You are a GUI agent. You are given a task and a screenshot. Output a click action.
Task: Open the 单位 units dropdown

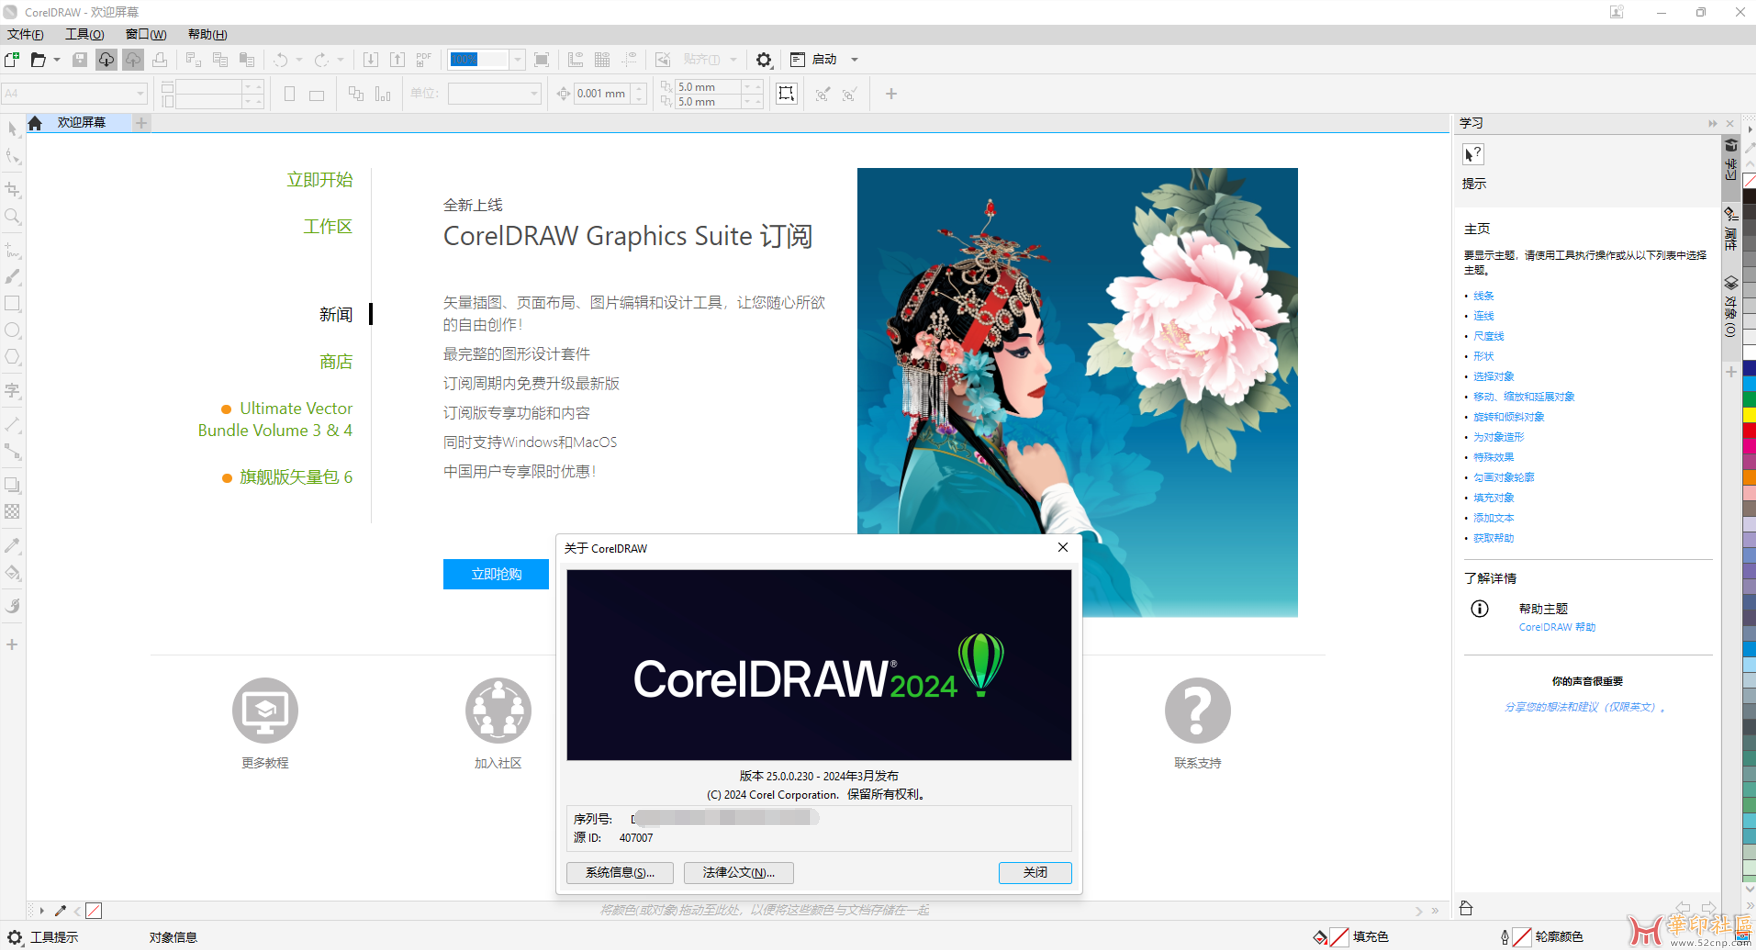[x=534, y=94]
